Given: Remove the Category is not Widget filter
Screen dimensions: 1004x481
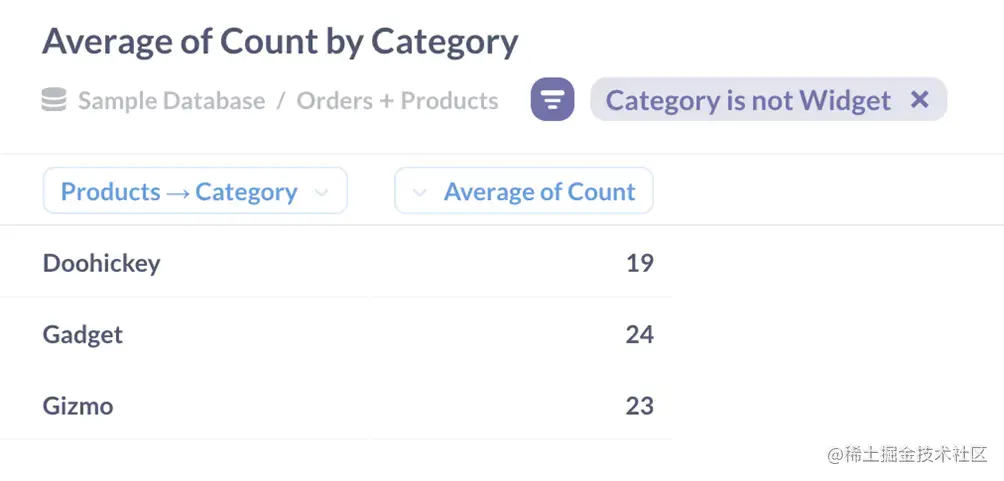Looking at the screenshot, I should 920,100.
